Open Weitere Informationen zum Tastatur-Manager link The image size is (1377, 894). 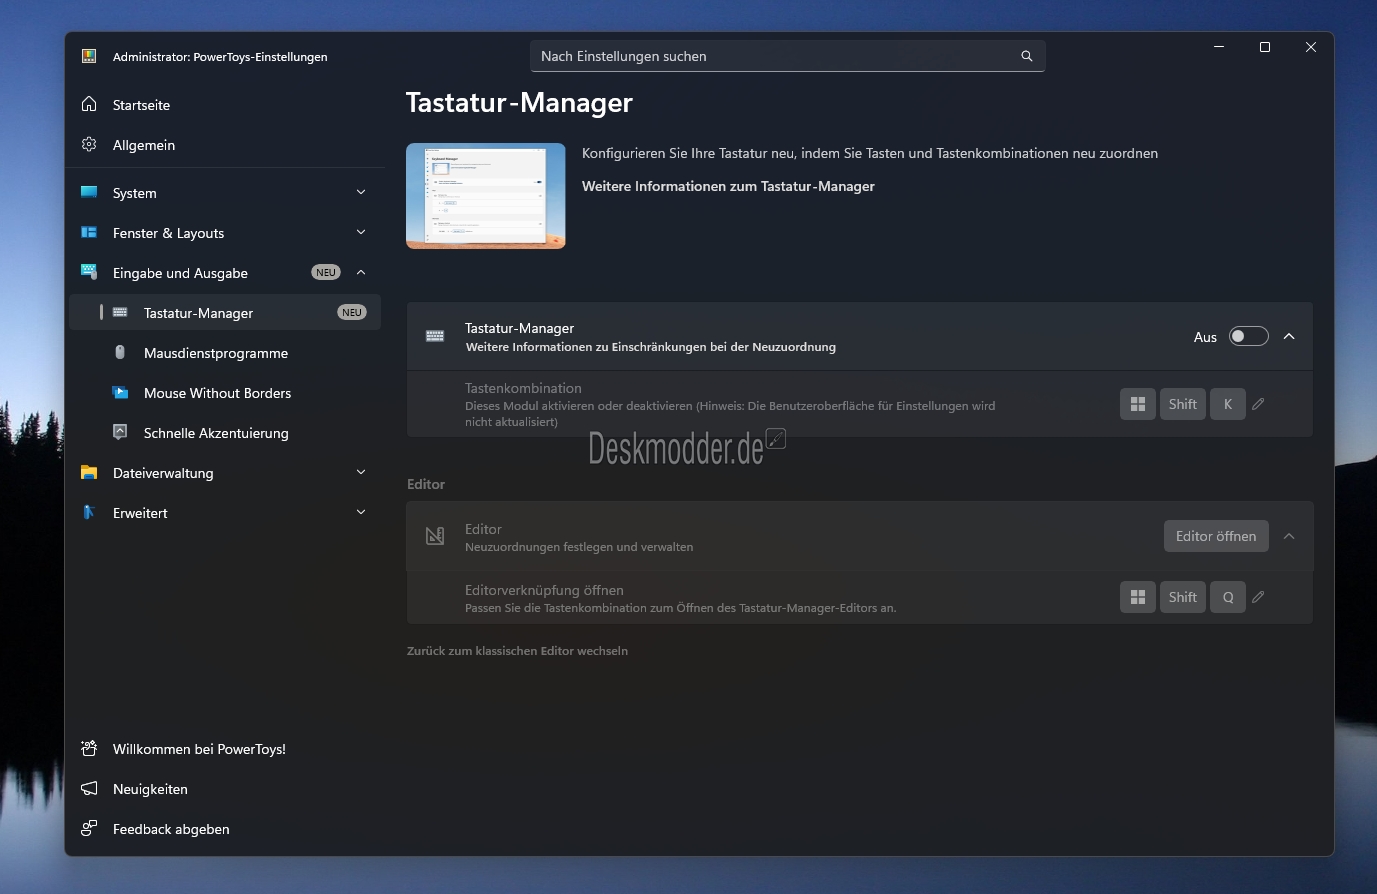pyautogui.click(x=728, y=187)
